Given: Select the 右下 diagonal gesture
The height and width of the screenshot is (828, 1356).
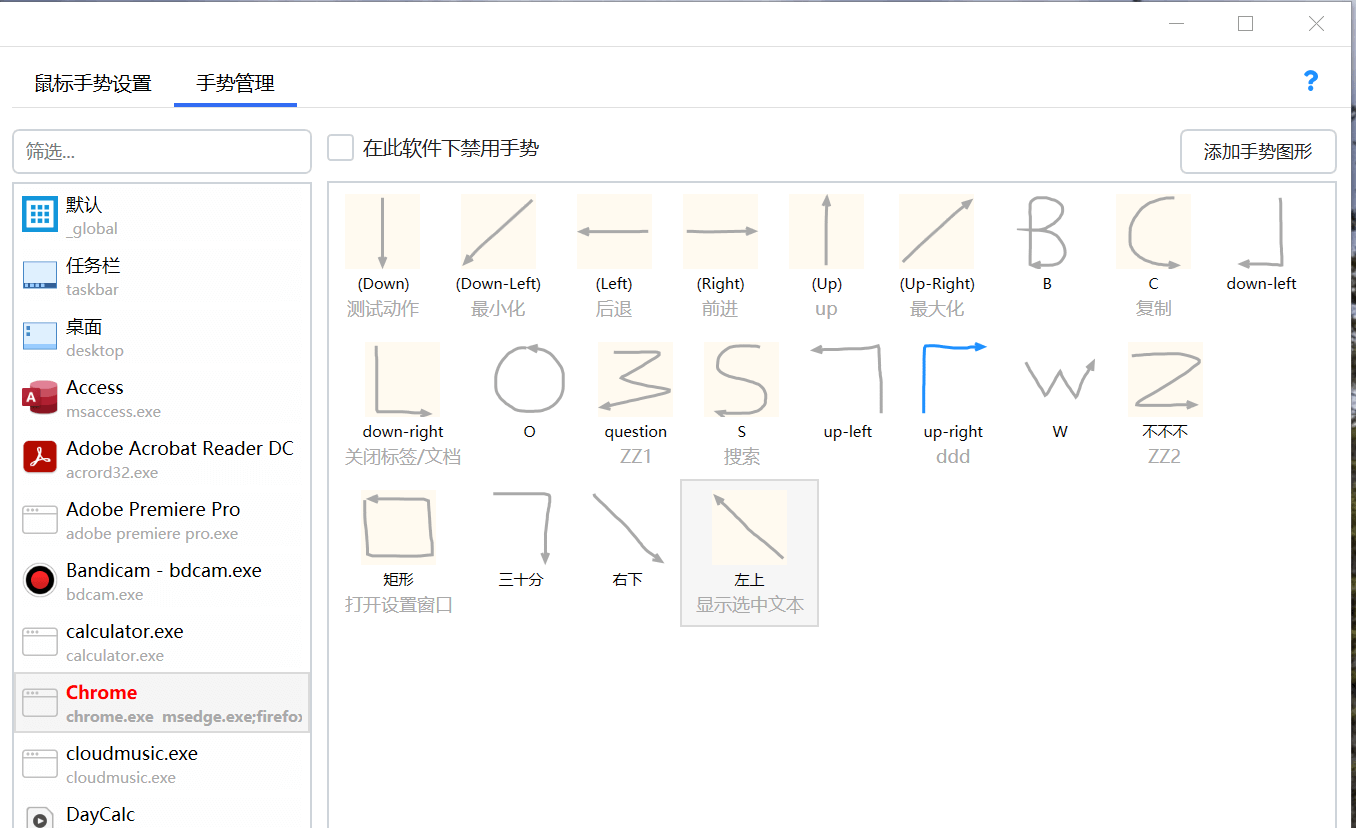Looking at the screenshot, I should point(627,528).
